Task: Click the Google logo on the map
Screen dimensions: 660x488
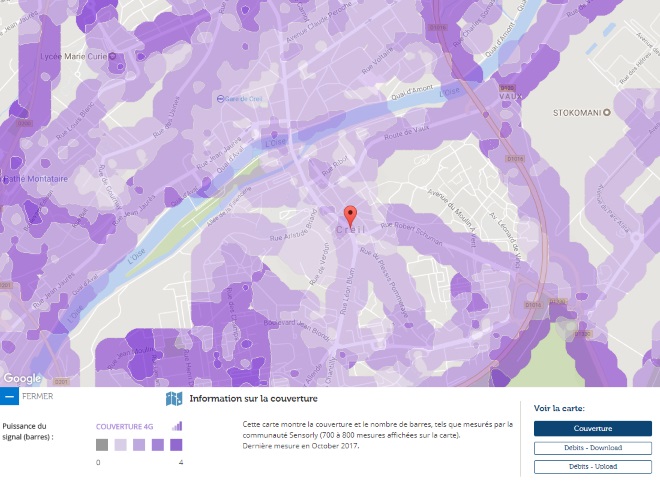Action: coord(21,378)
